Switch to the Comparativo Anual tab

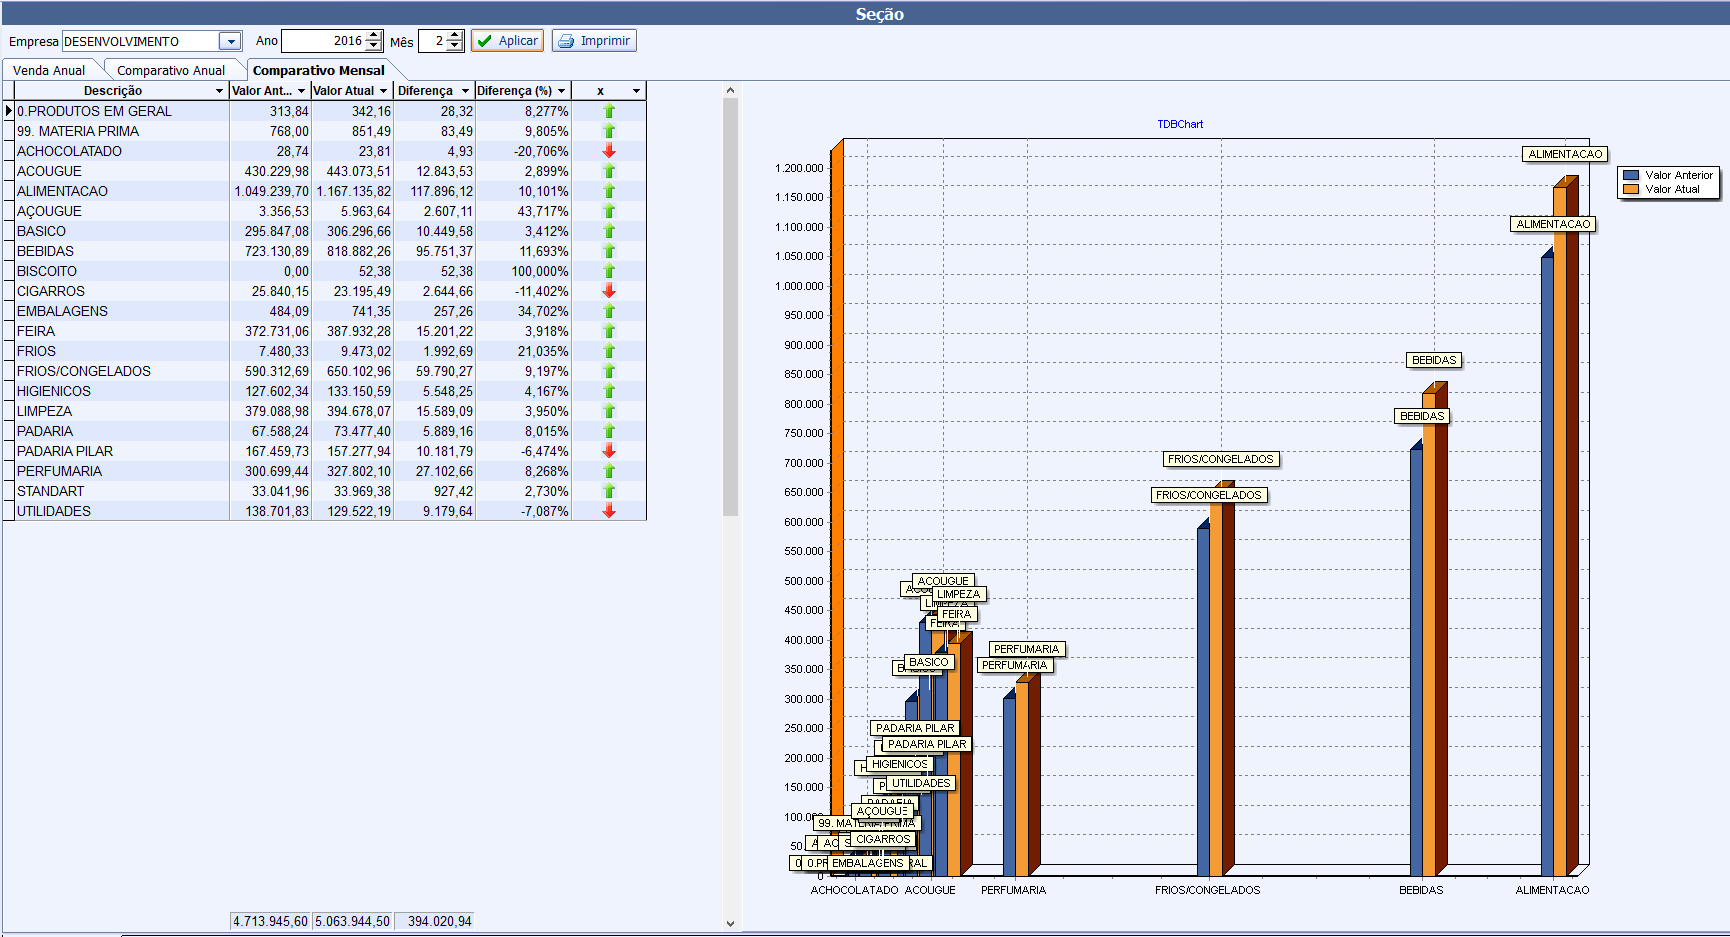[171, 71]
